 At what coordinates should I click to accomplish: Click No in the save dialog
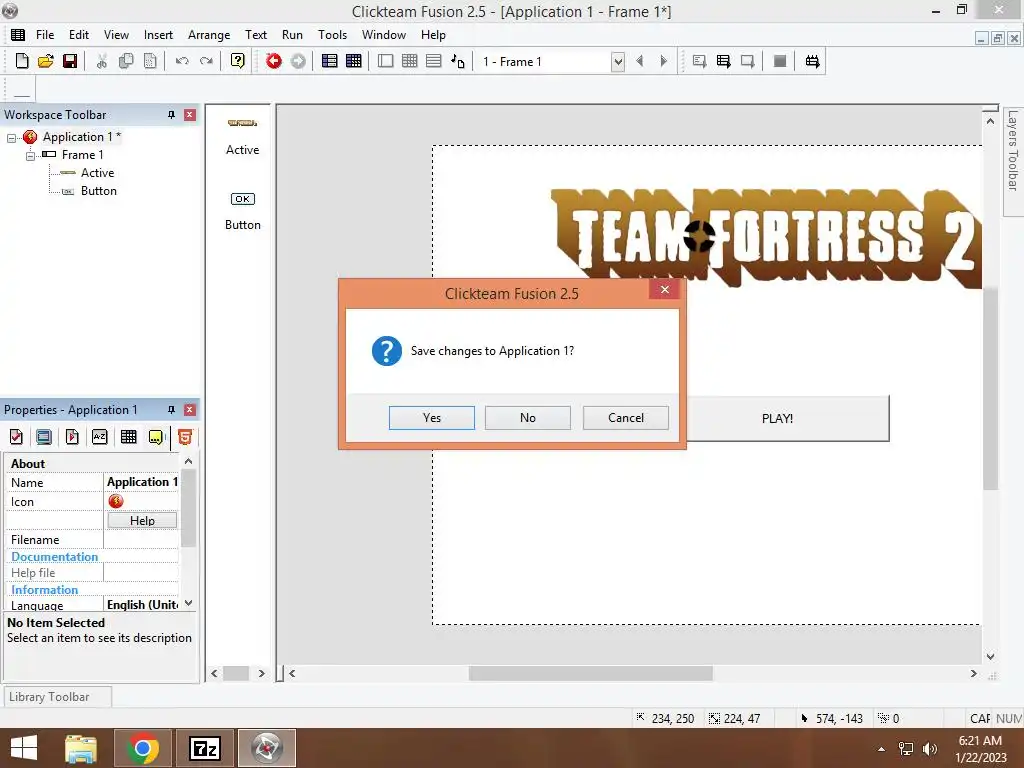pos(528,418)
